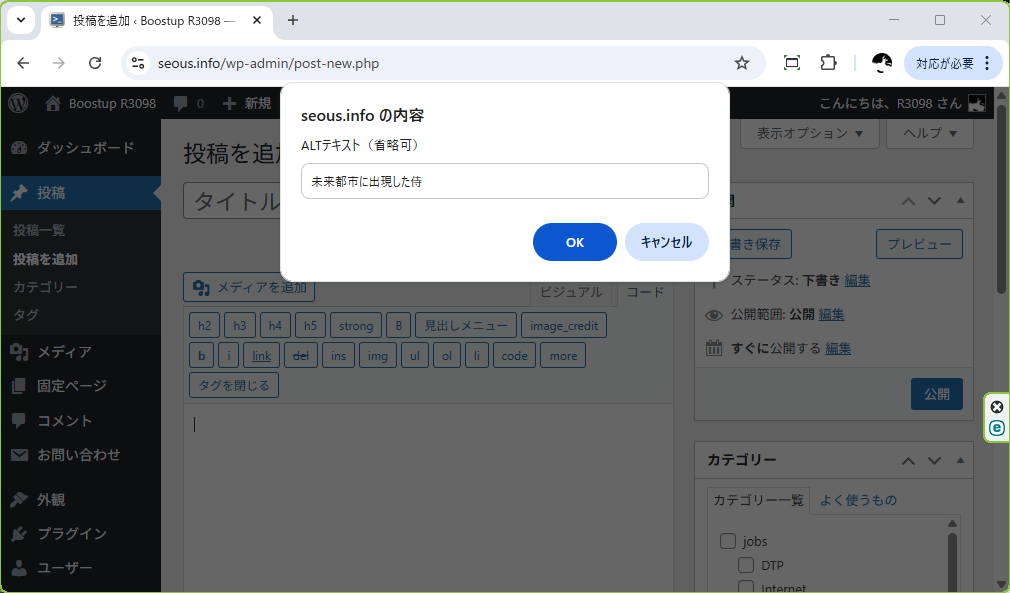The image size is (1010, 593).
Task: Click the WordPress logo icon
Action: click(x=17, y=103)
